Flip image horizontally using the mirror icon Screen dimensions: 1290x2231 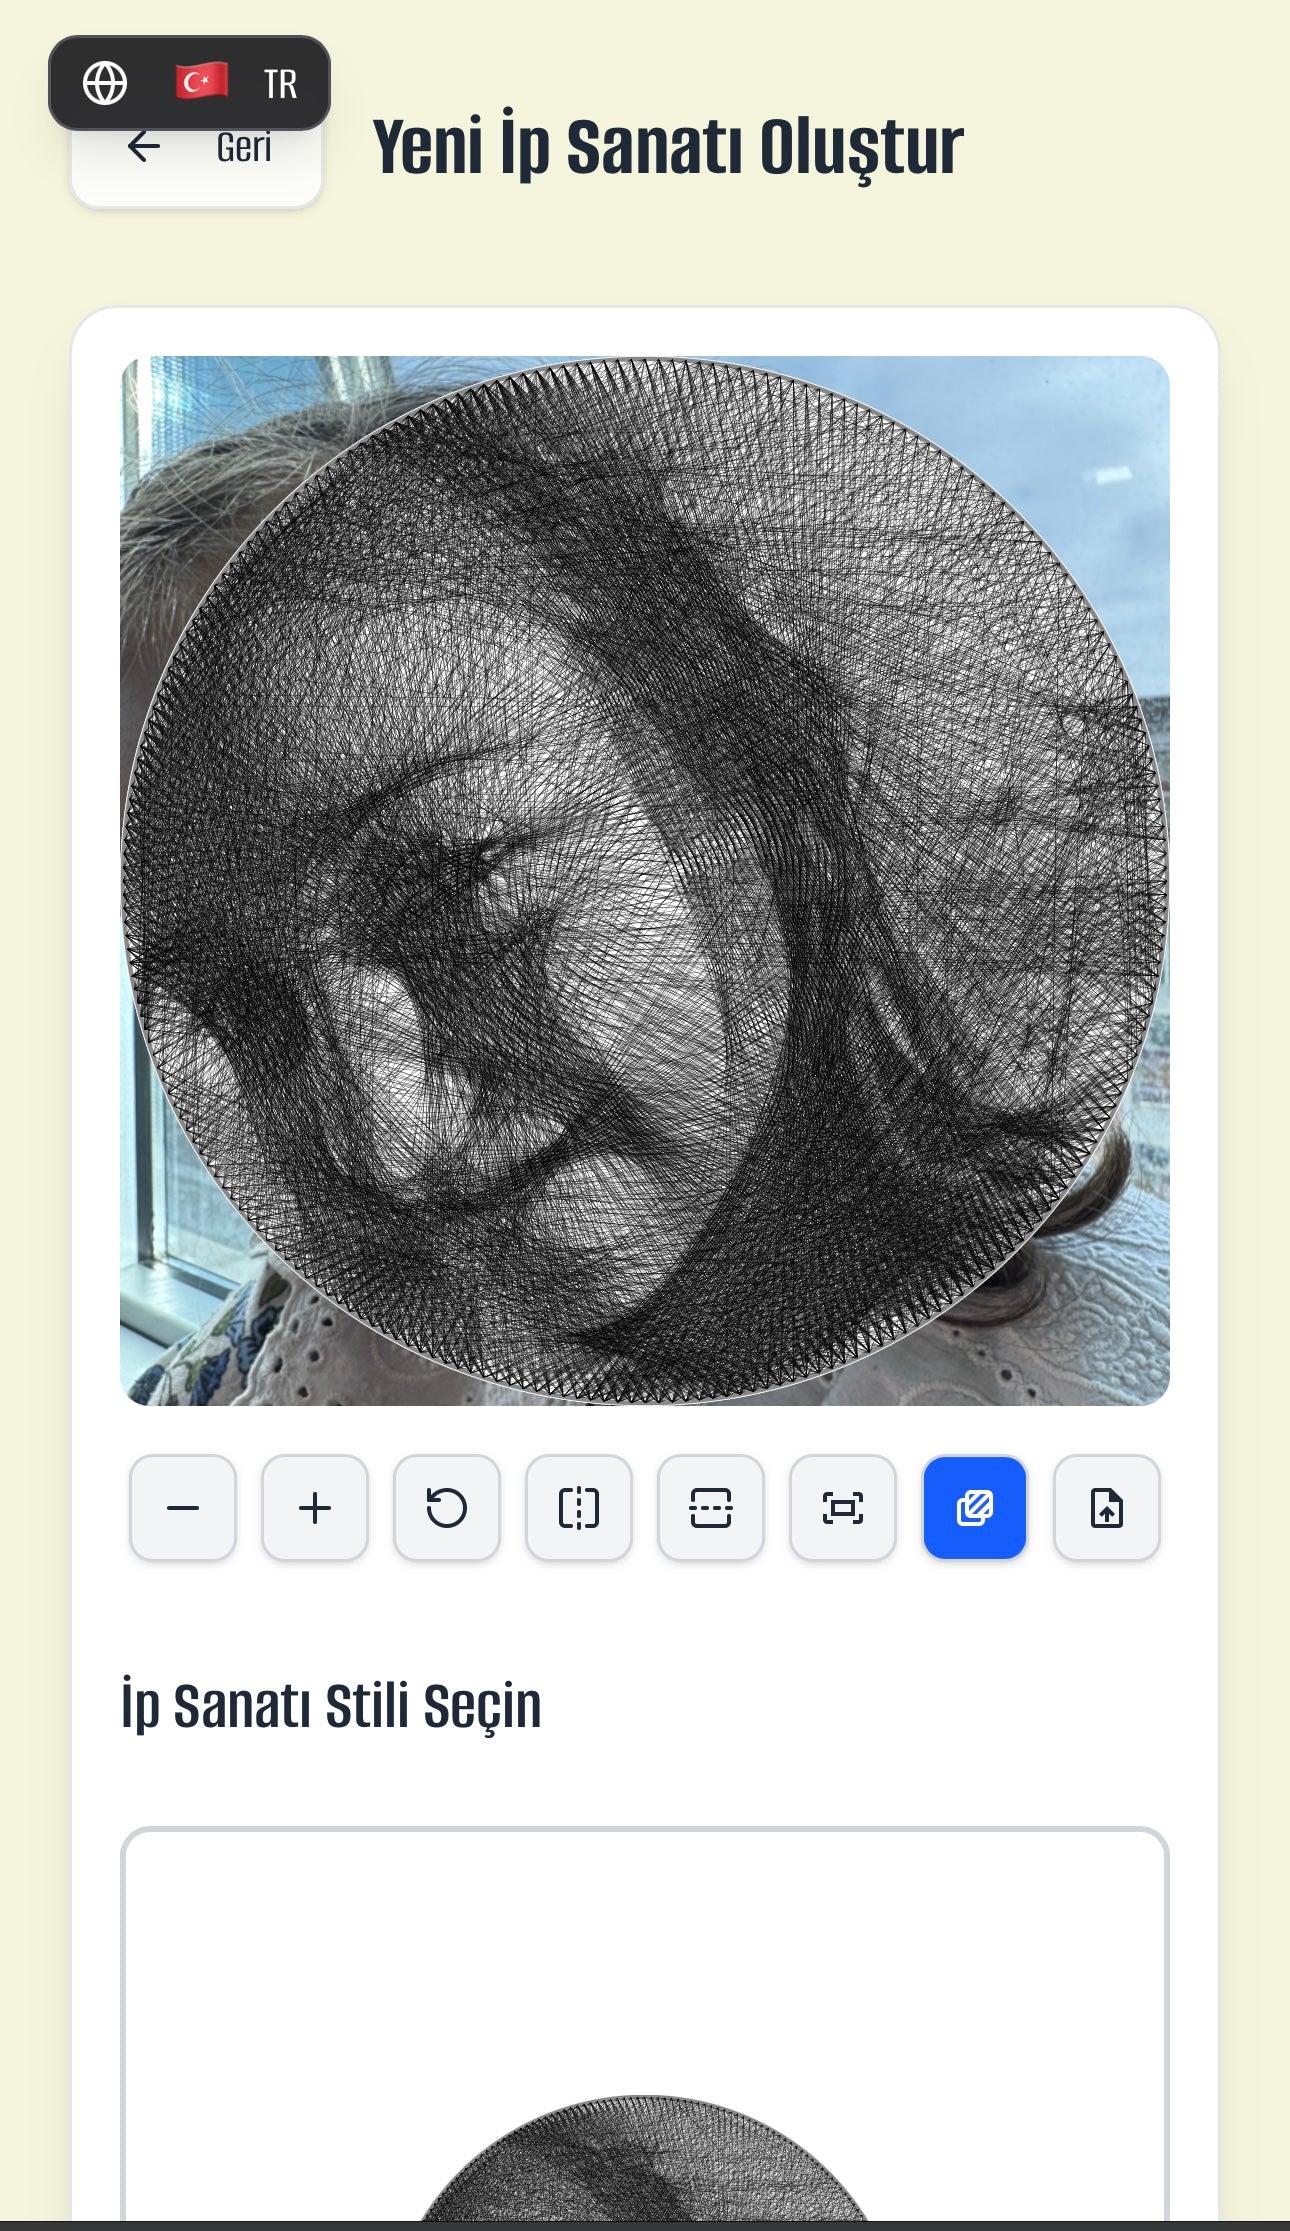point(579,1507)
